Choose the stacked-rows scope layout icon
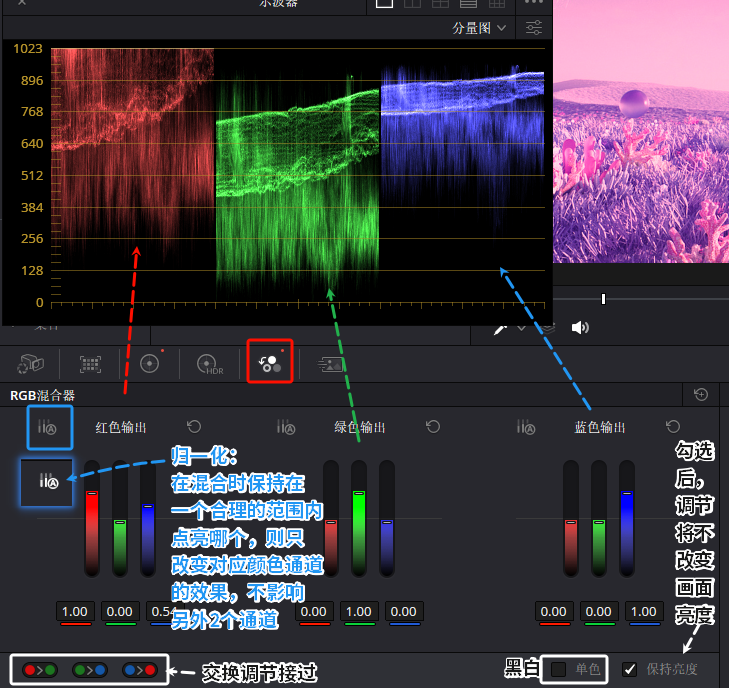 click(468, 3)
